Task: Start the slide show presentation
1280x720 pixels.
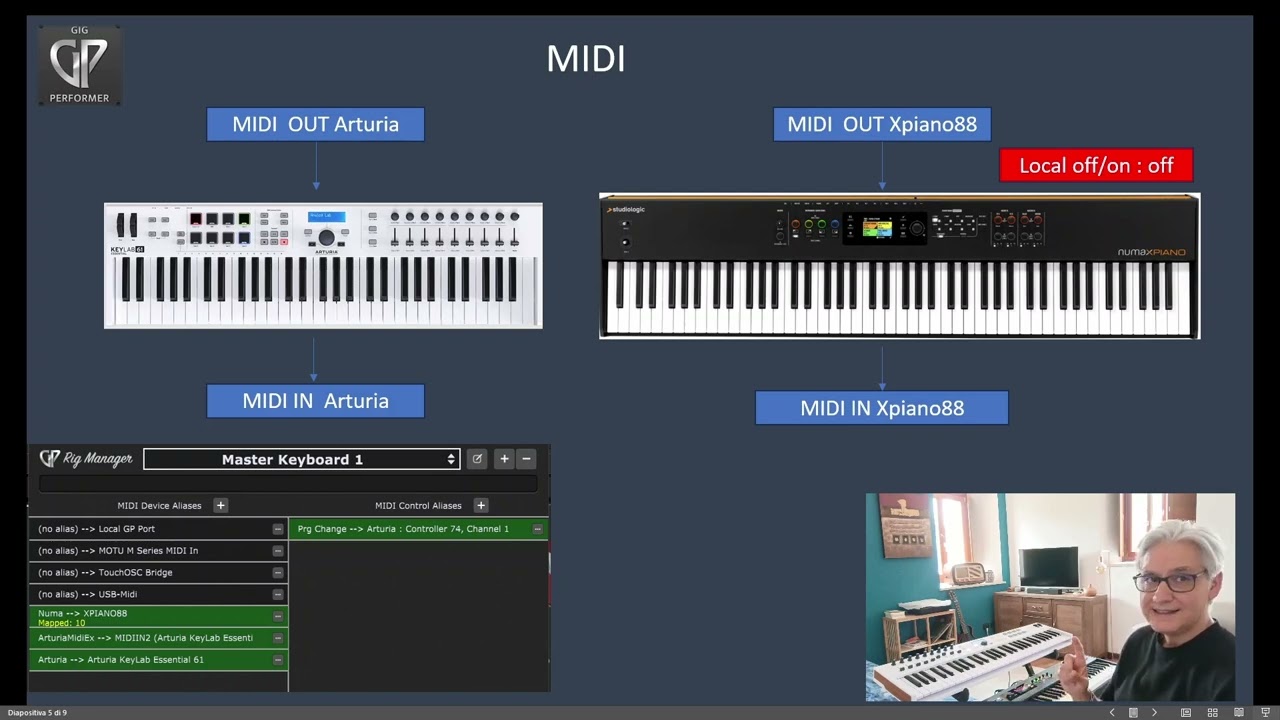Action: 1265,713
